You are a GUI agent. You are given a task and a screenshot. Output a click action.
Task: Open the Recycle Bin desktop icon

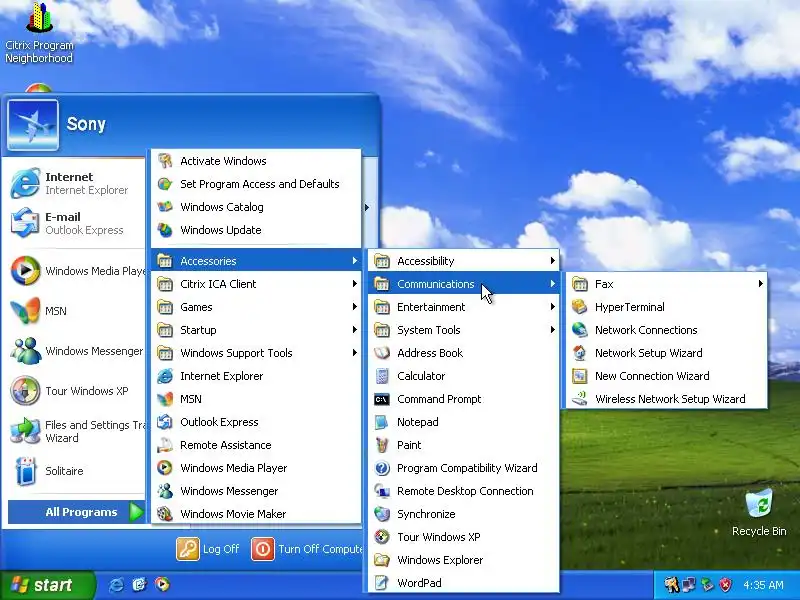point(759,513)
